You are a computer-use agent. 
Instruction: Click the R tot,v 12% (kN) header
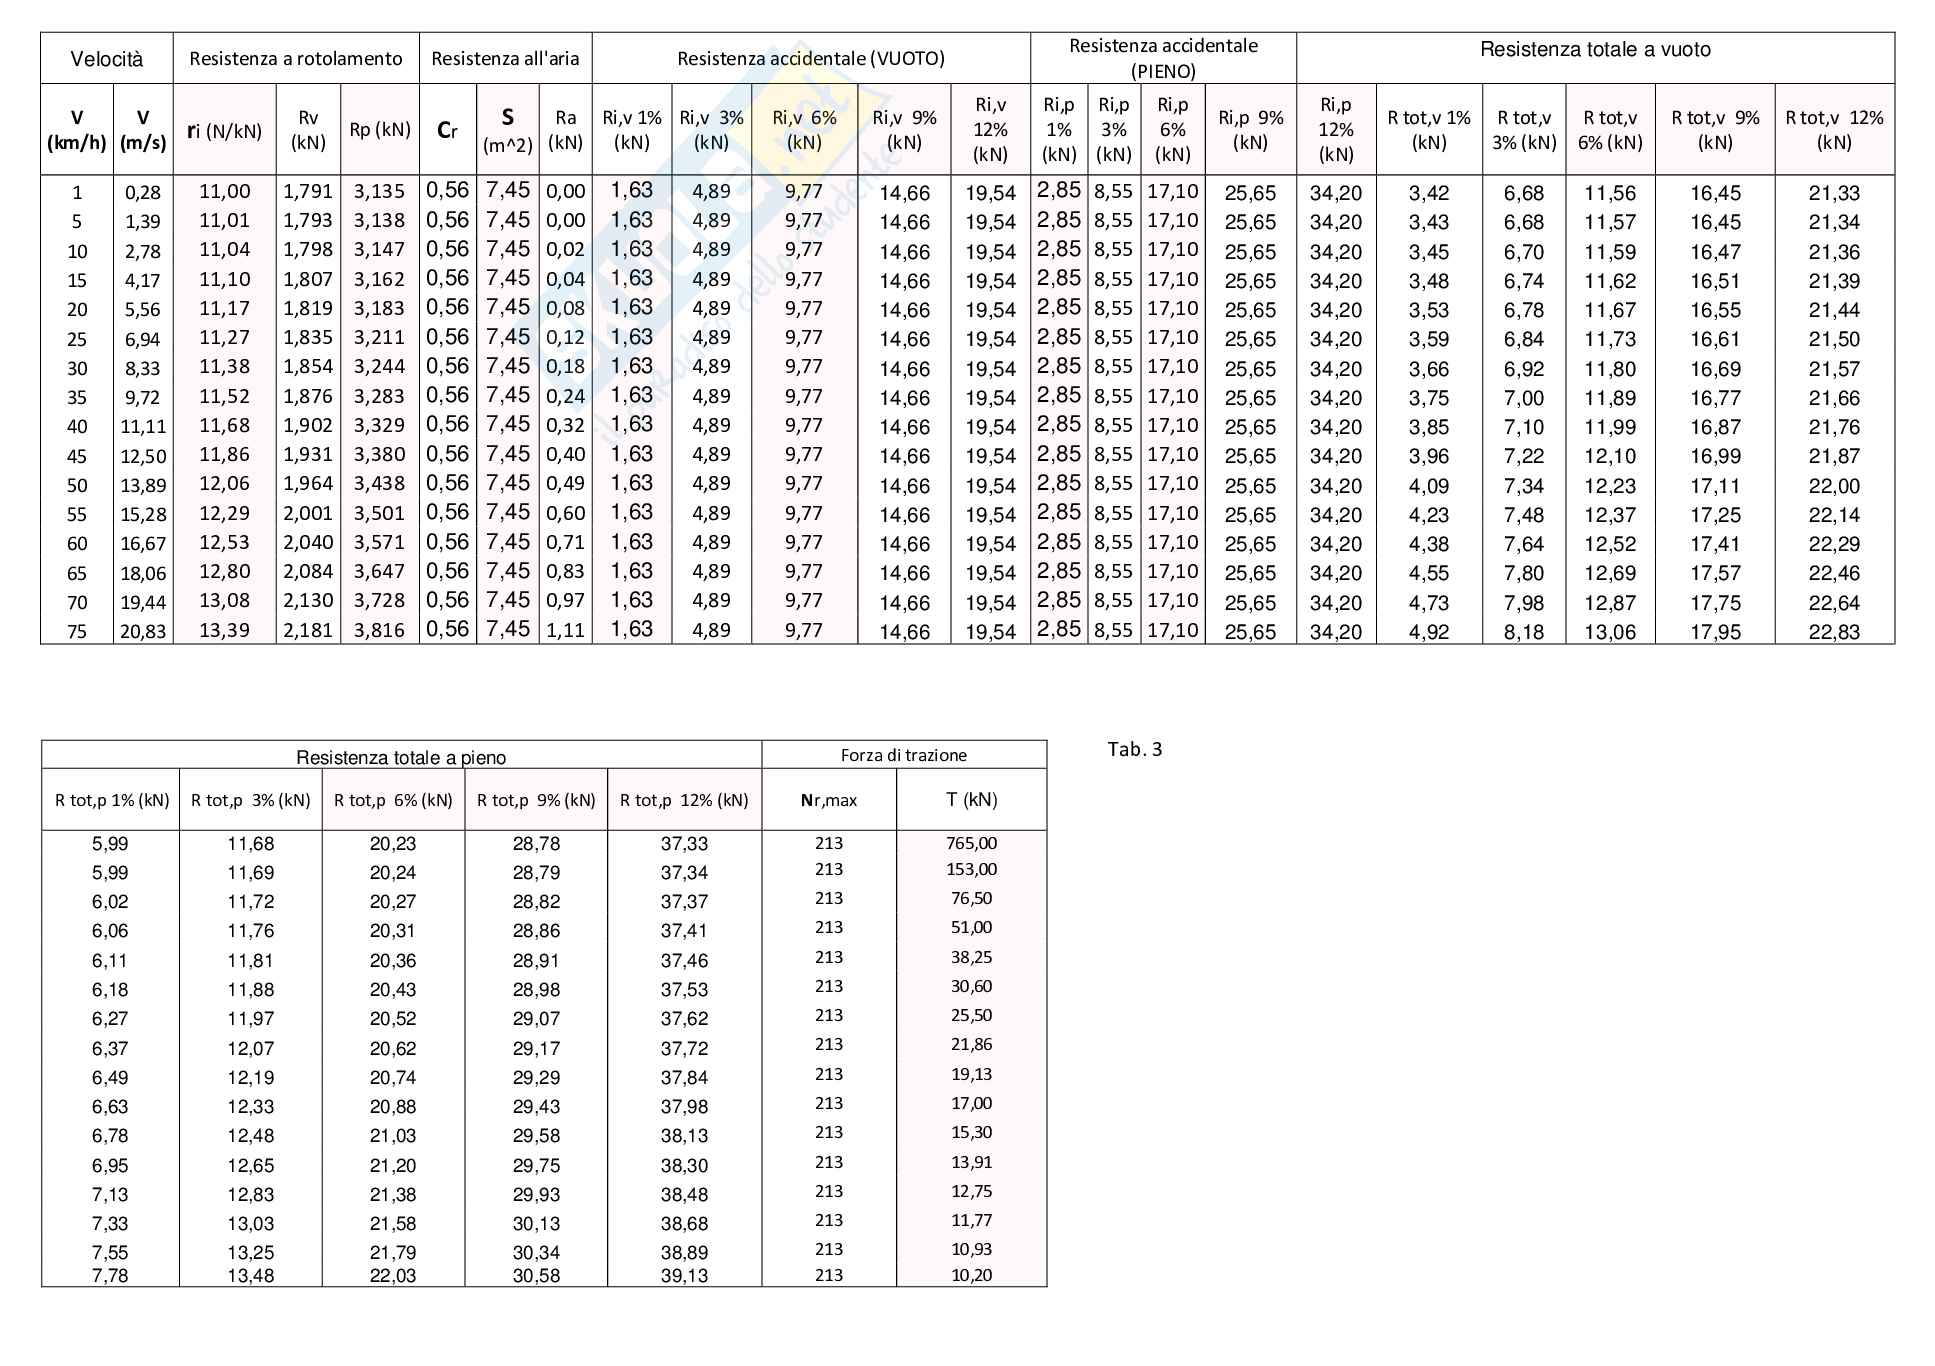pyautogui.click(x=1834, y=130)
